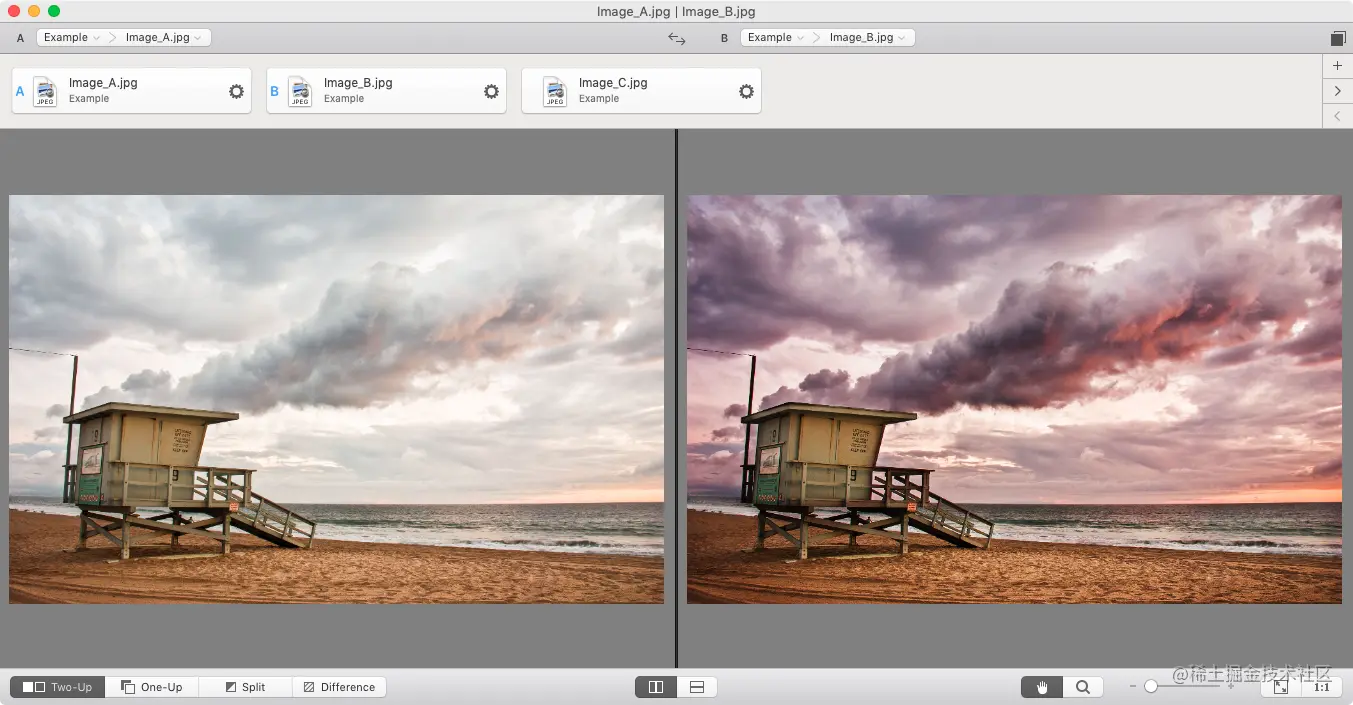Adjust the zoom slider knob
This screenshot has width=1353, height=705.
1151,686
